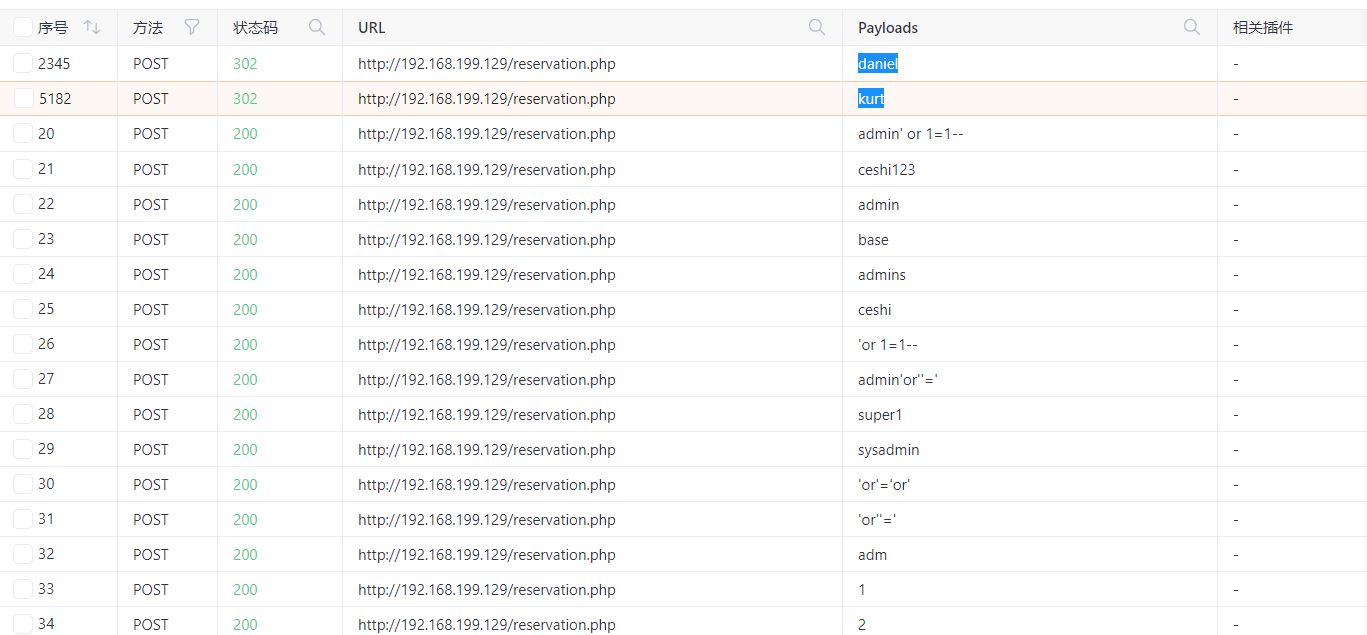Click the 序号 column header label
The image size is (1367, 635).
53,28
